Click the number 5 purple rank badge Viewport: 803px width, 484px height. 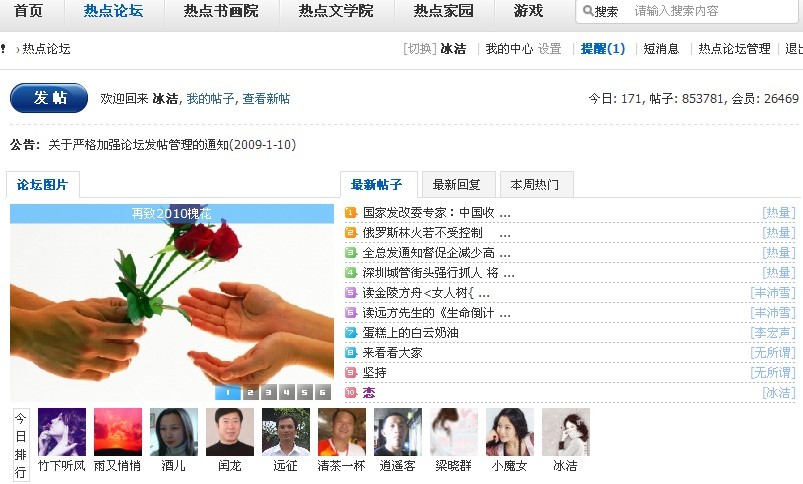point(350,292)
